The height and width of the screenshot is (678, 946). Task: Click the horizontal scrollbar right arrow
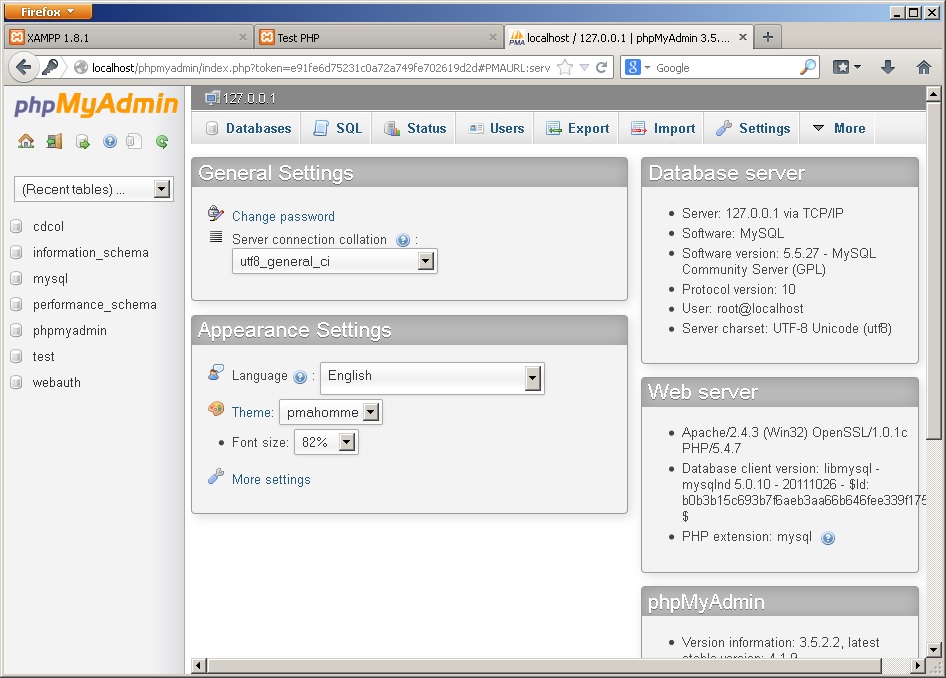pos(917,666)
